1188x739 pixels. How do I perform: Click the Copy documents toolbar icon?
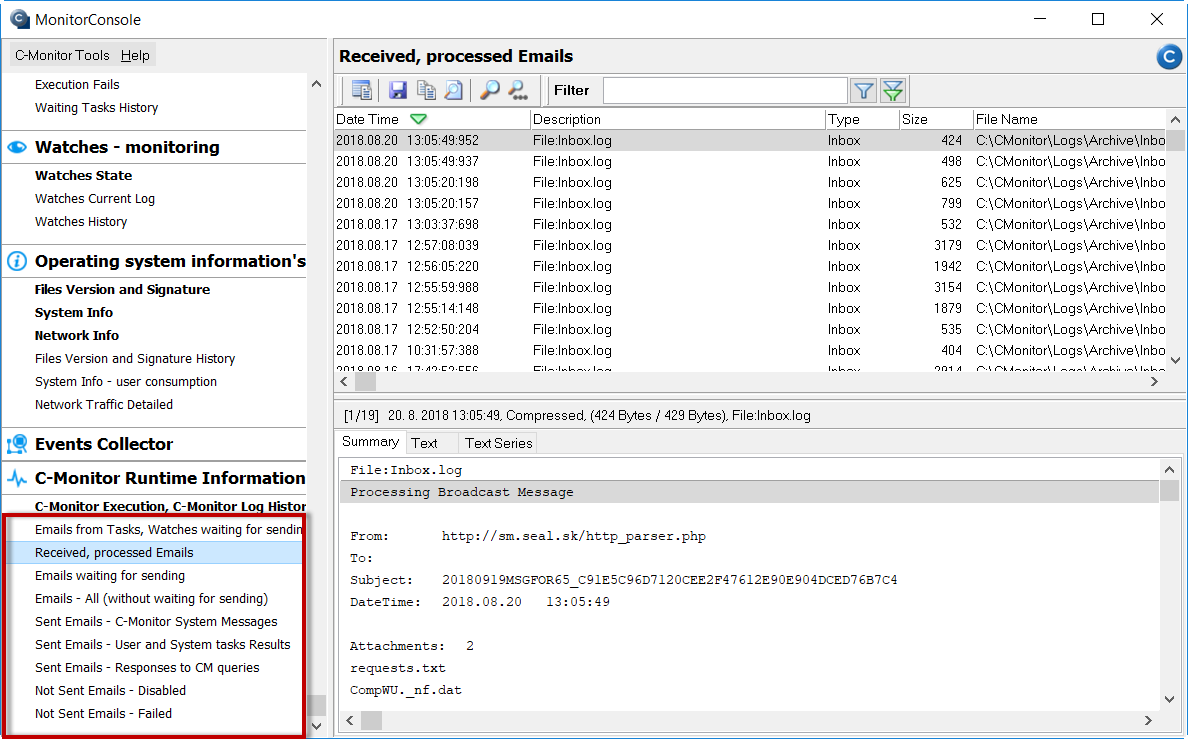pos(427,90)
